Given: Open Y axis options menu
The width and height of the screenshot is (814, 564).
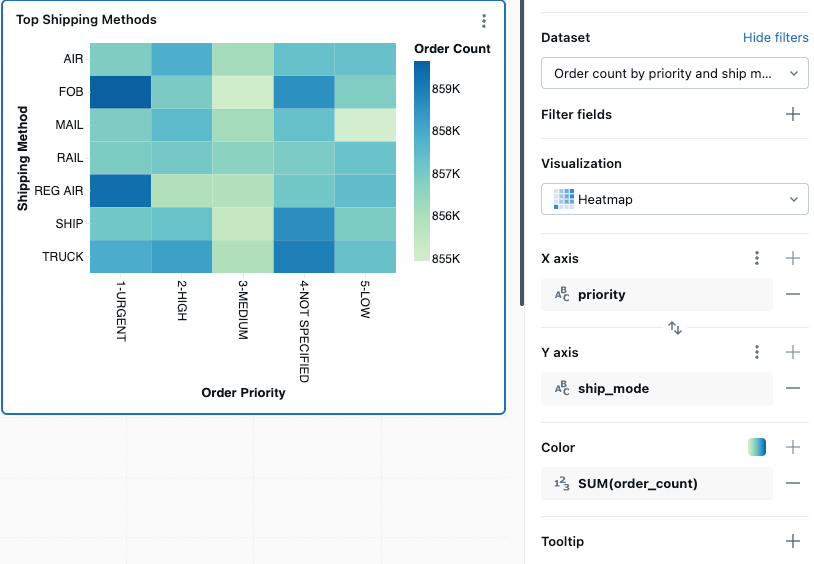Looking at the screenshot, I should pos(757,352).
